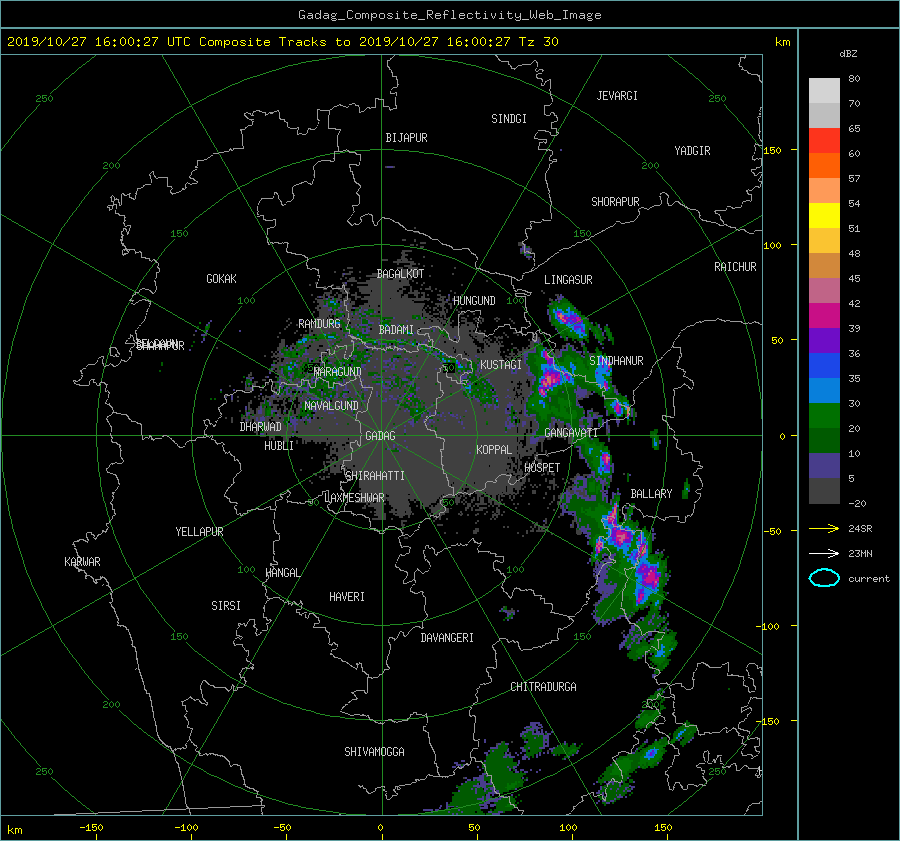
Task: Click the 'km' unit label at bottom-left
Action: [x=14, y=830]
